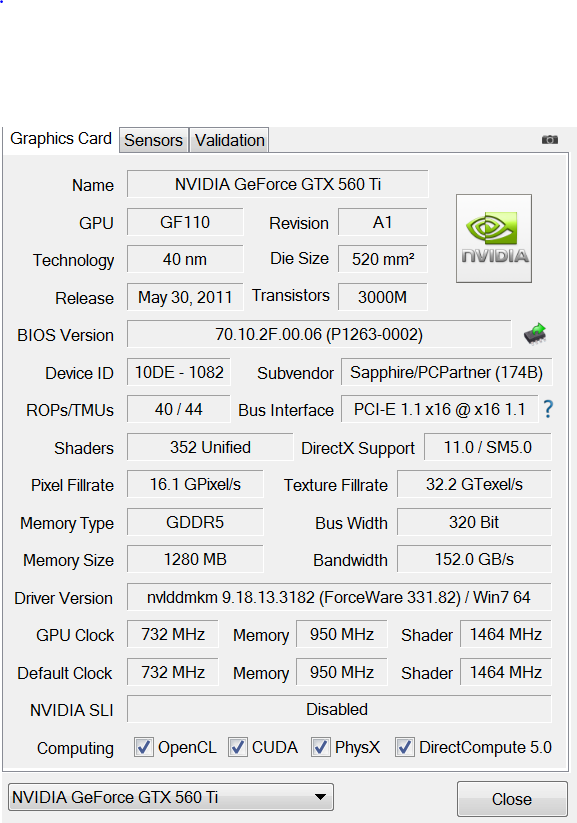Toggle the PhysX checkbox
Viewport: 577px width, 823px height.
click(320, 747)
